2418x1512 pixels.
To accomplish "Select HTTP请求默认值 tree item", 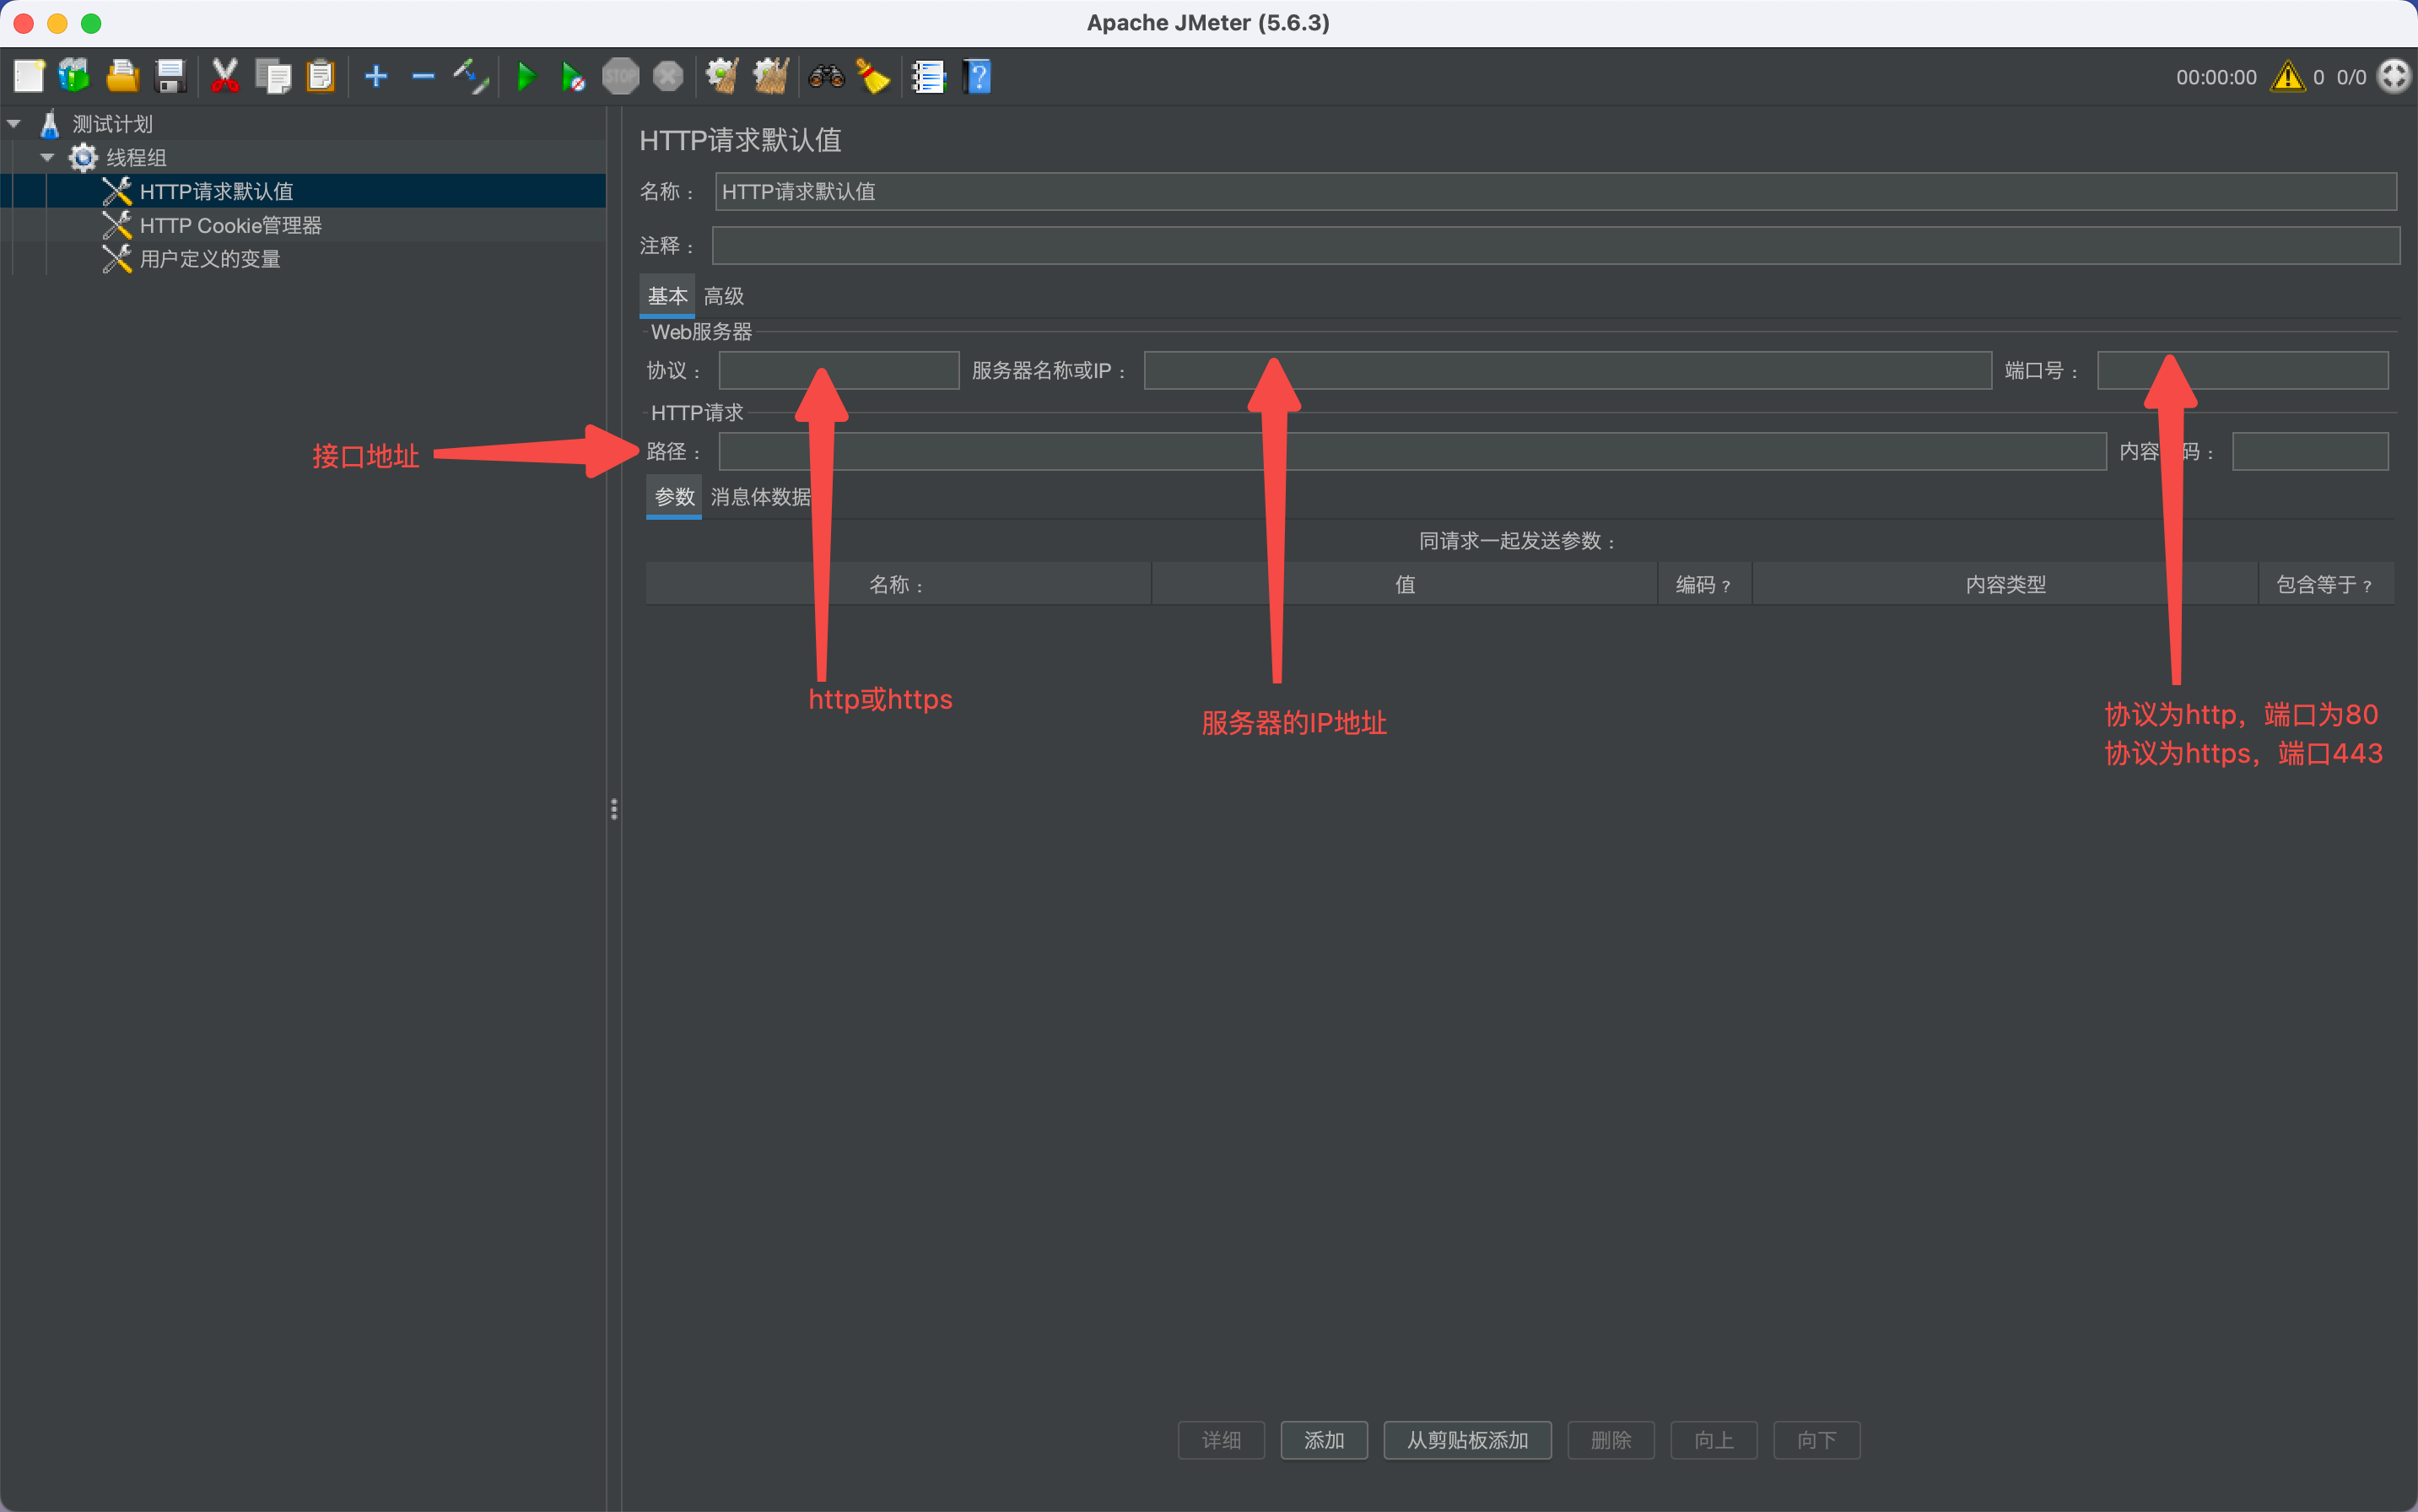I will (x=216, y=191).
